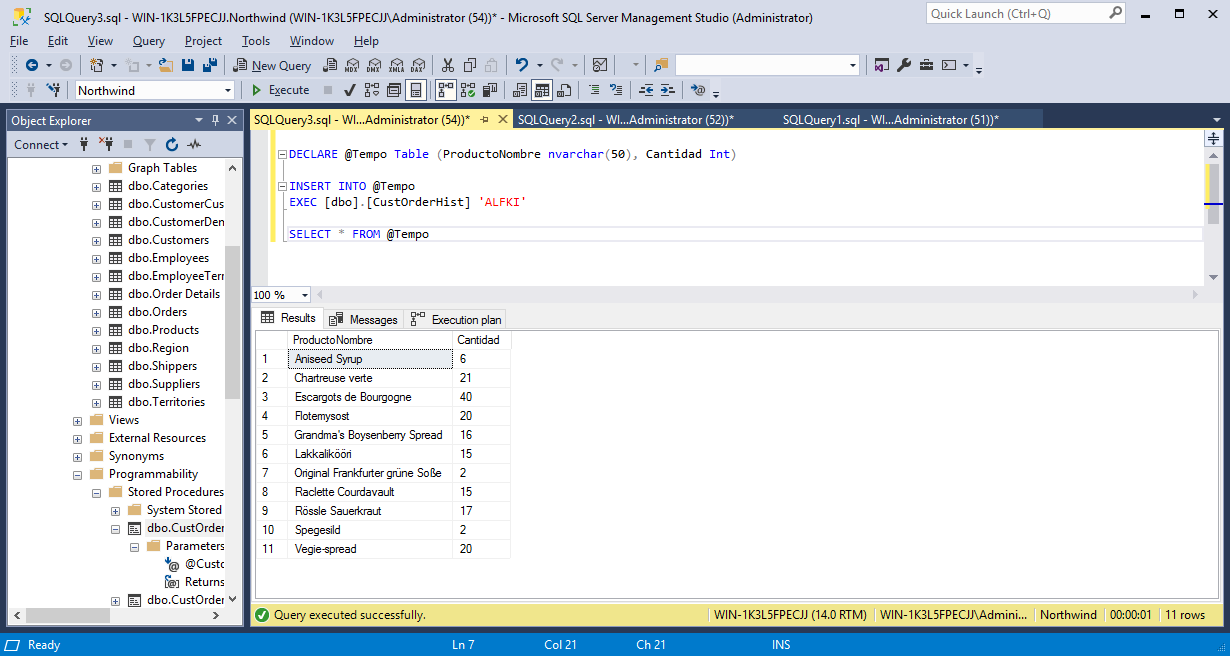This screenshot has height=656, width=1230.
Task: Select the ProductoNombre column header
Action: (370, 340)
